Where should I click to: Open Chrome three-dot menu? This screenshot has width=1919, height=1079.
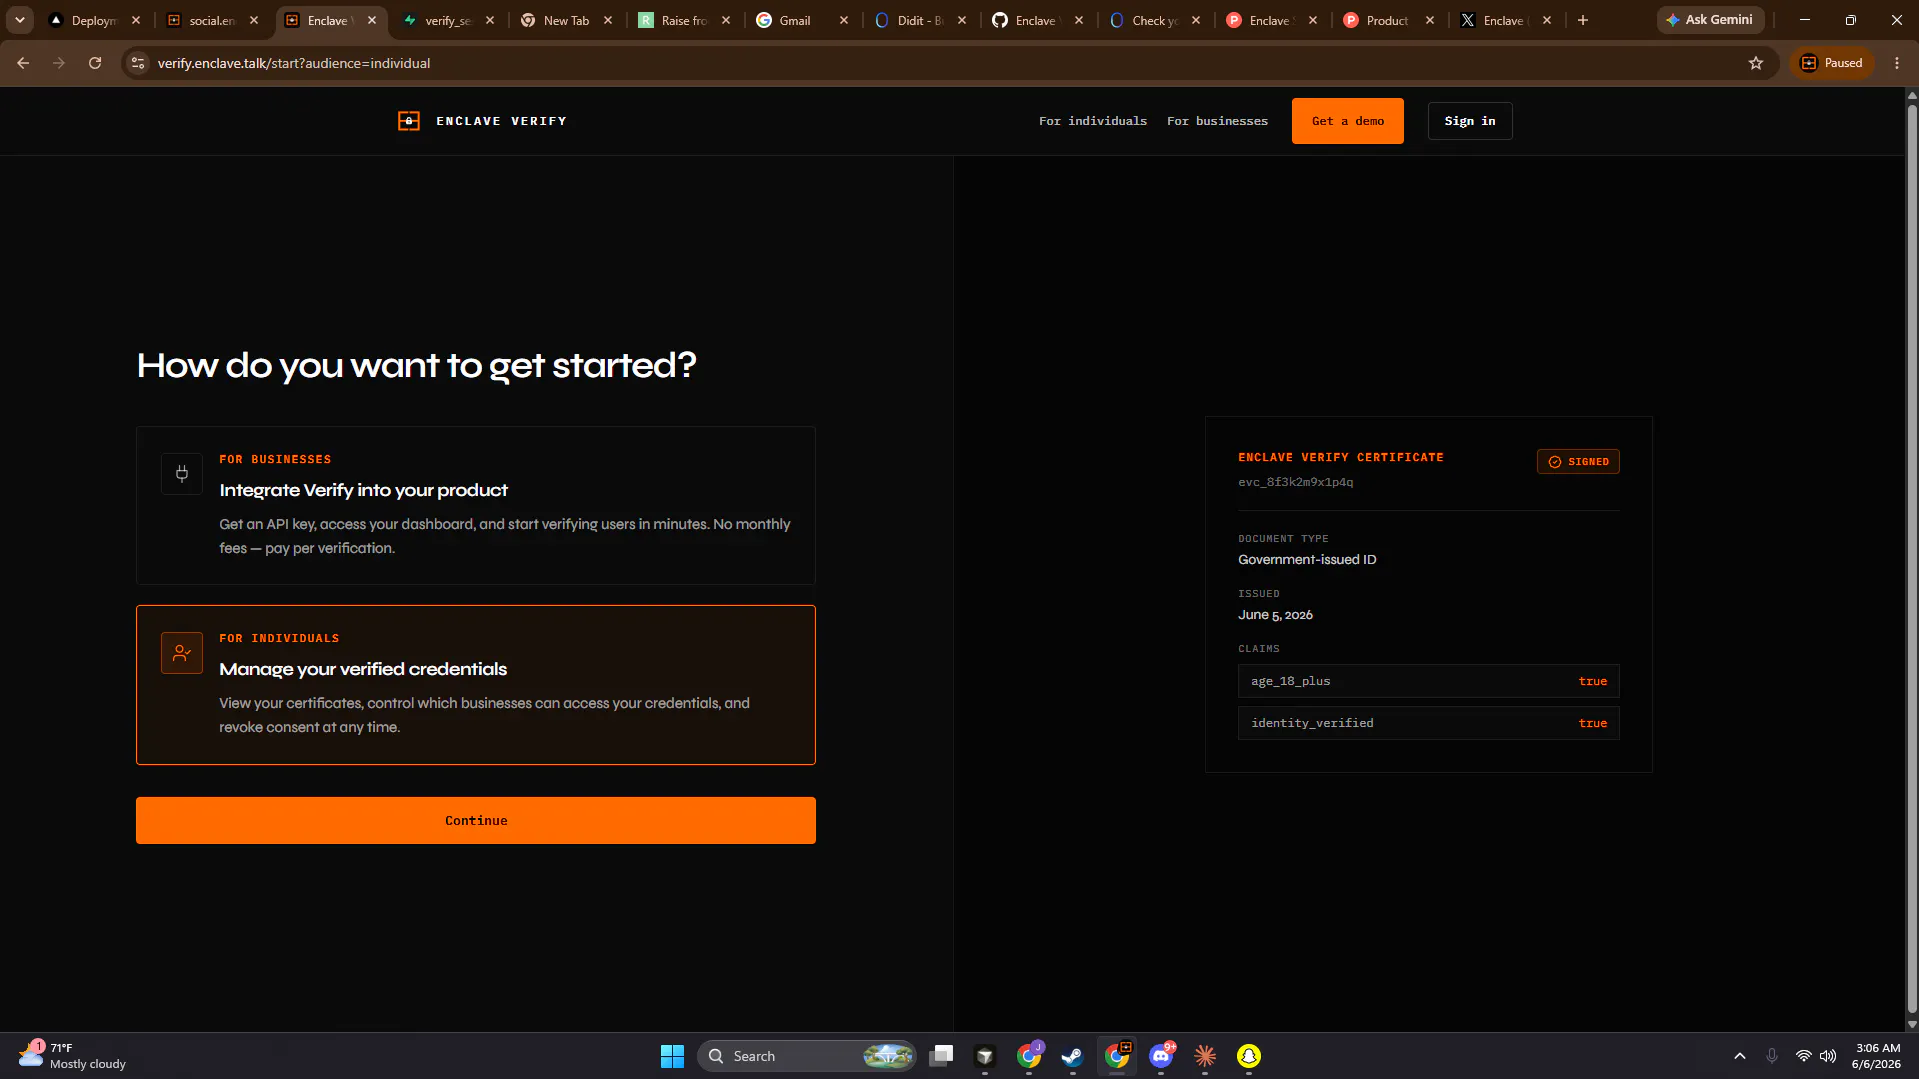click(1897, 63)
